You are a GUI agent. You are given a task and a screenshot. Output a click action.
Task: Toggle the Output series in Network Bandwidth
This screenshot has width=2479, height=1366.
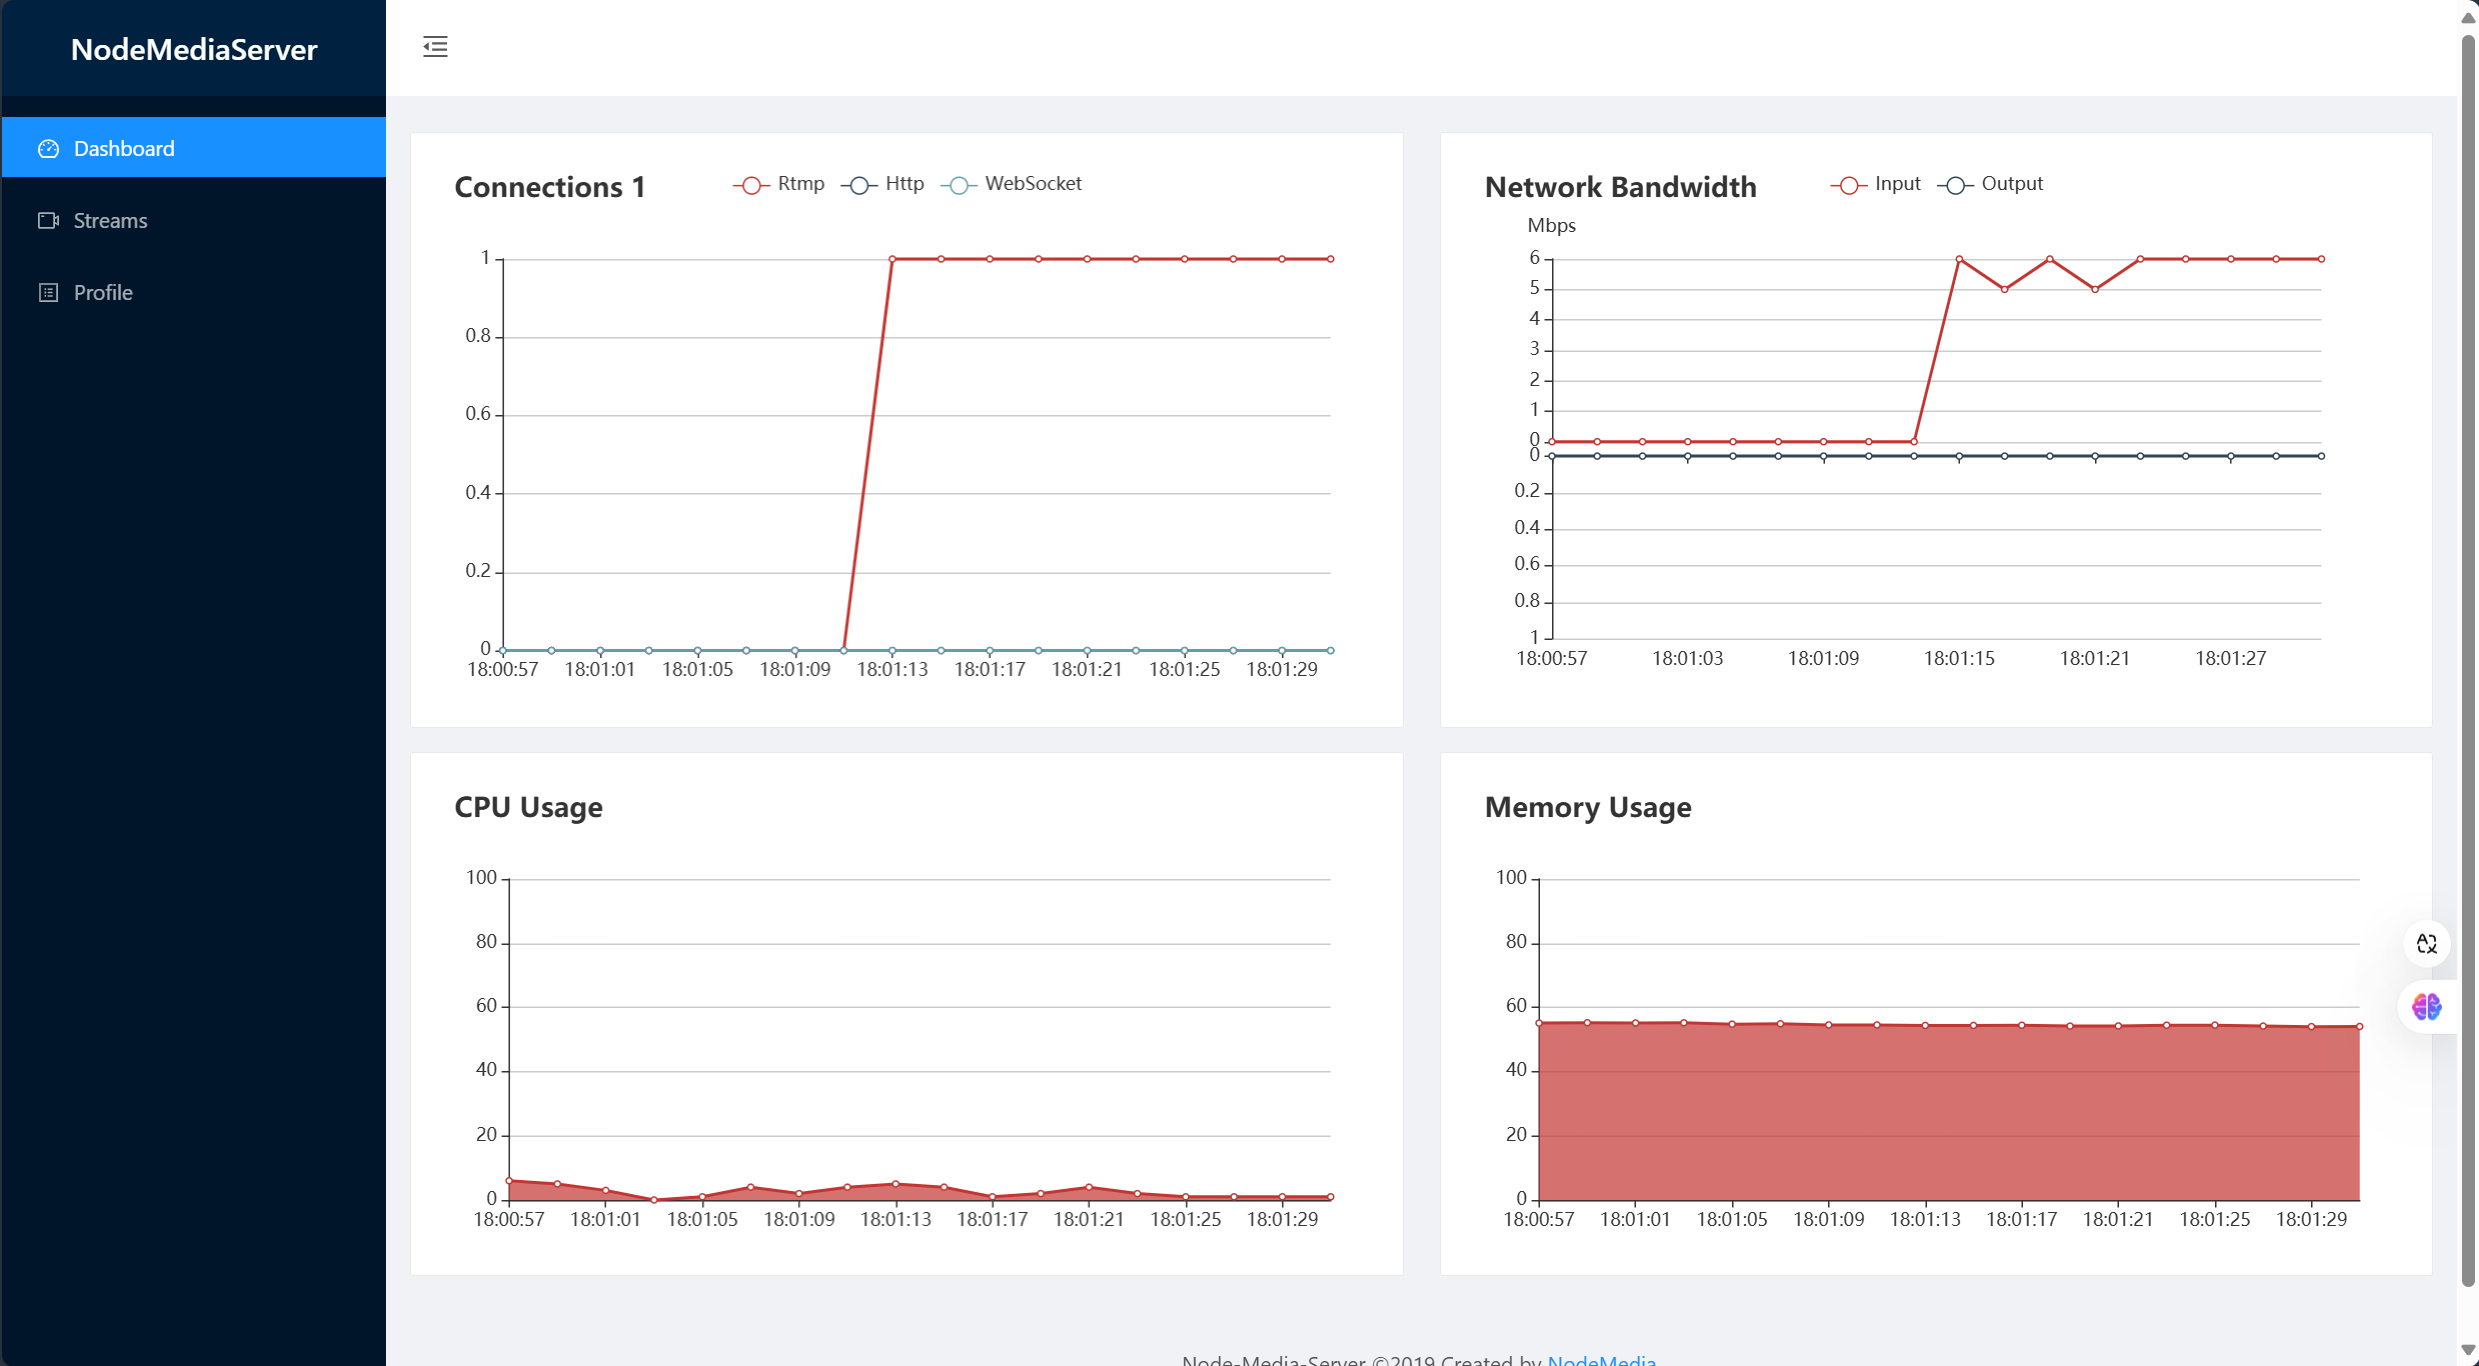coord(1956,184)
